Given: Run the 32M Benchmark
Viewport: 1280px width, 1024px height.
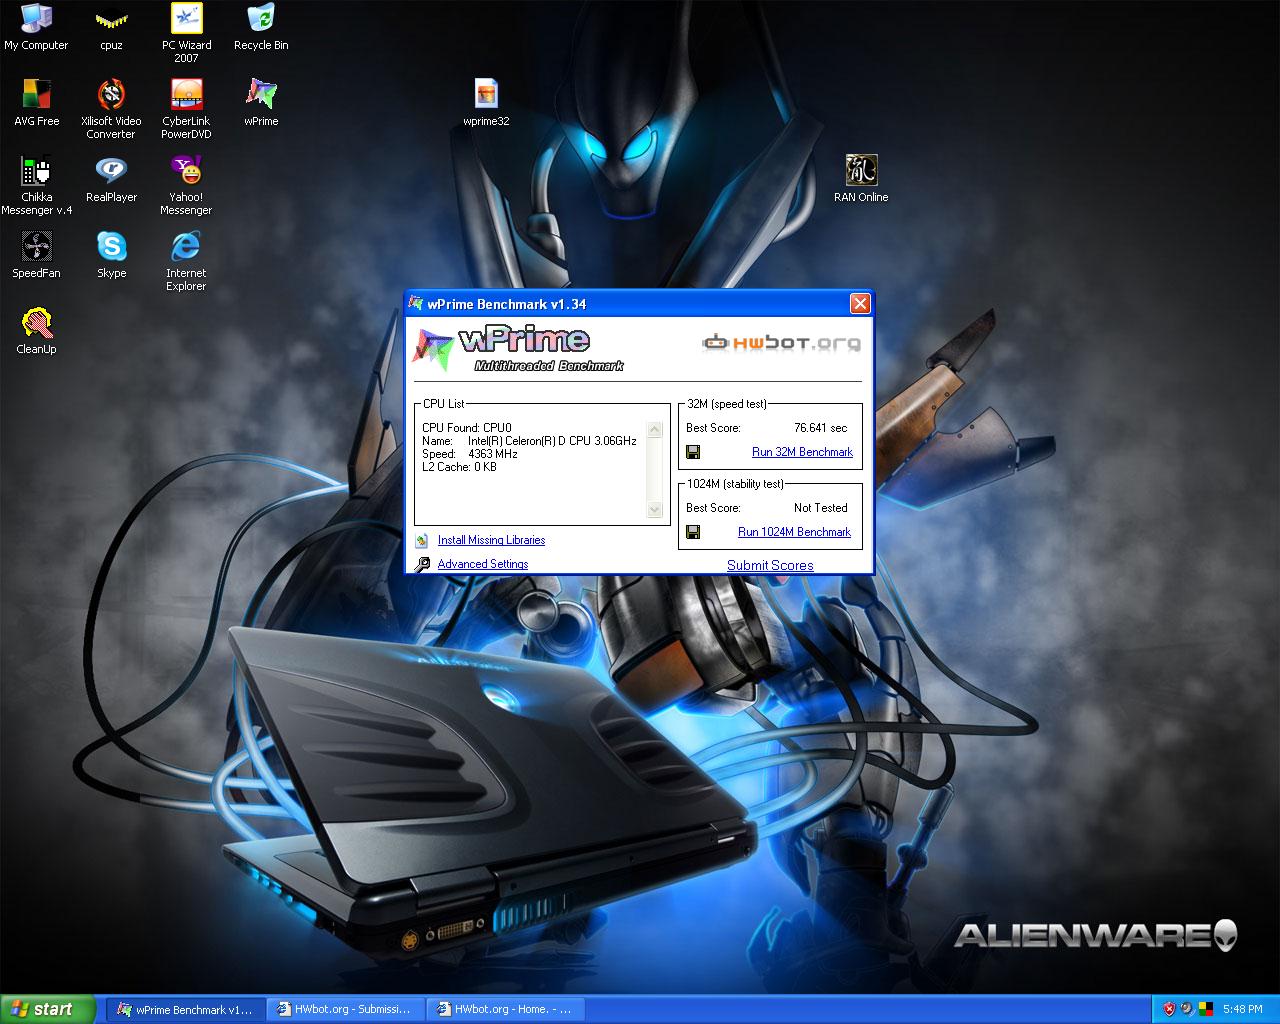Looking at the screenshot, I should (x=802, y=452).
